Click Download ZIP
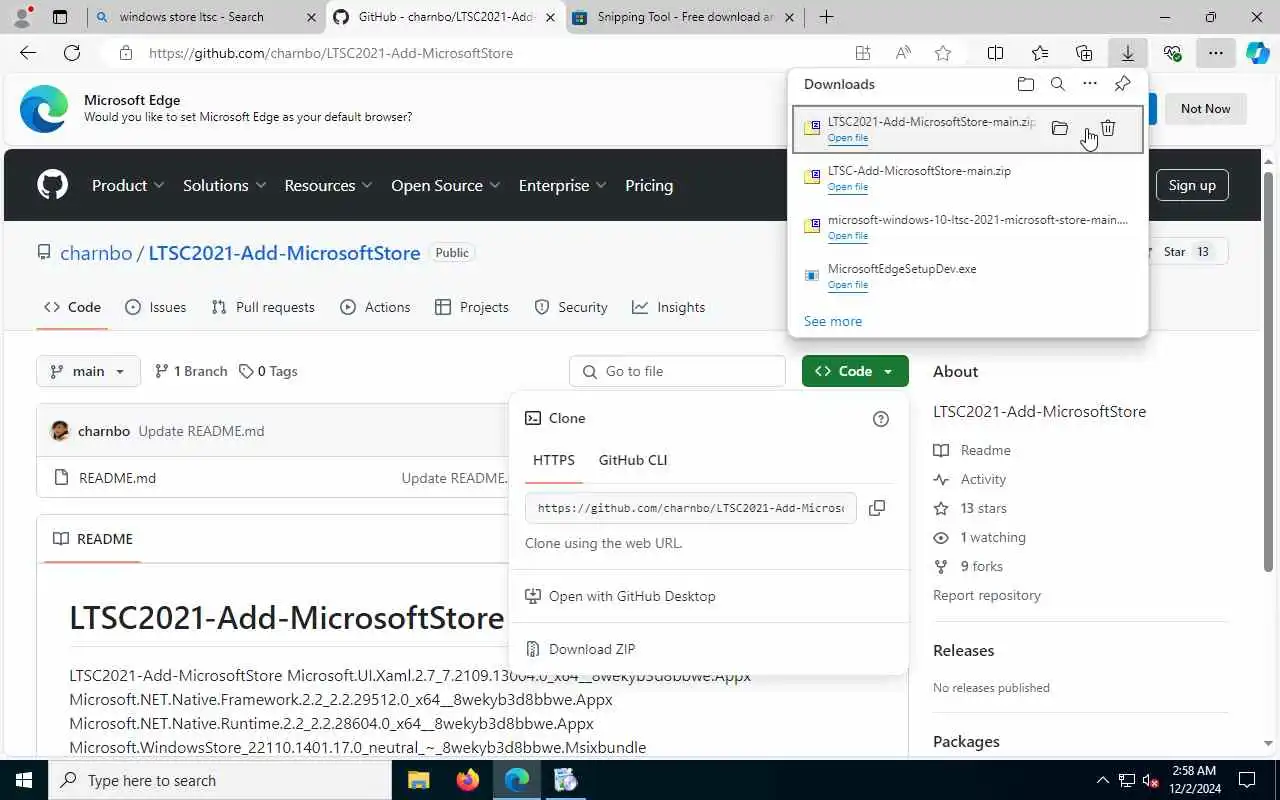This screenshot has width=1280, height=800. click(592, 649)
